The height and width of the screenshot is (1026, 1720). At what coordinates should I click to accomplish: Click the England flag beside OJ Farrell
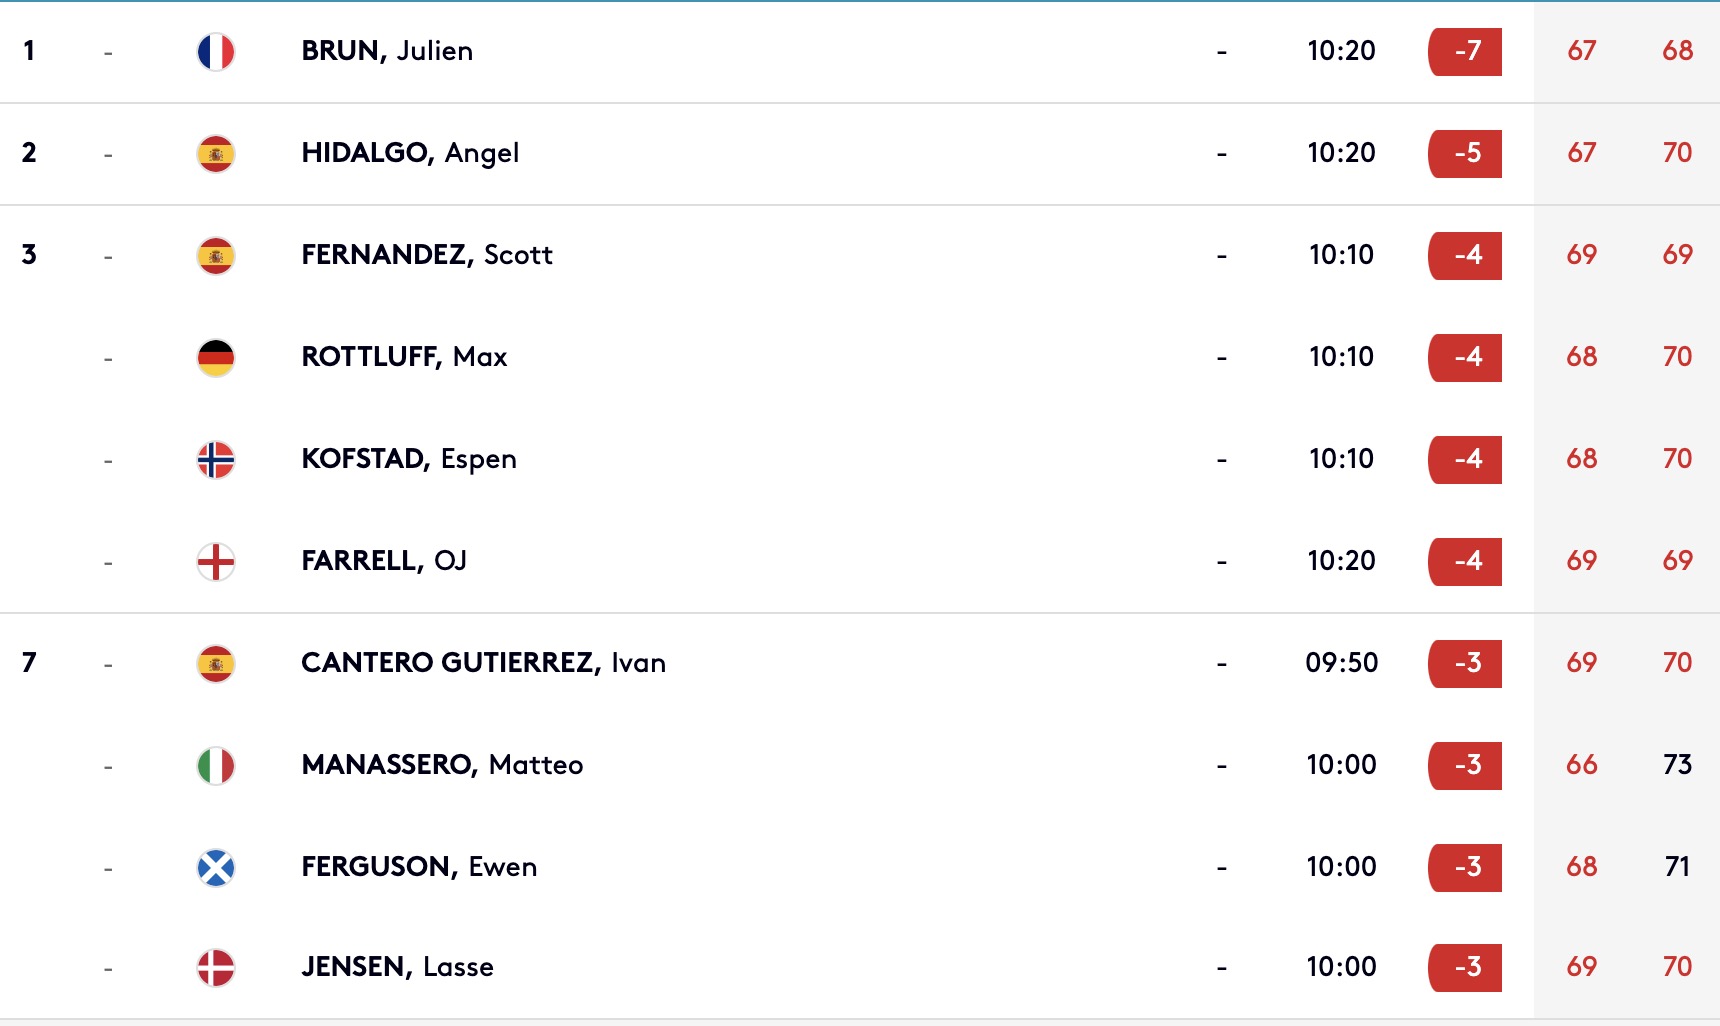point(216,562)
